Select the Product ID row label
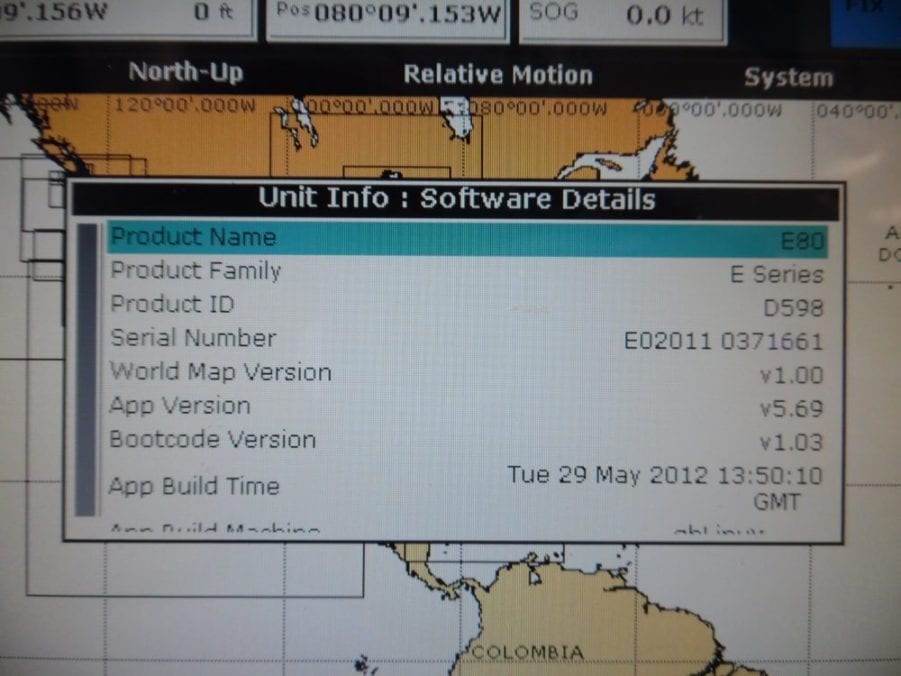 pyautogui.click(x=172, y=304)
